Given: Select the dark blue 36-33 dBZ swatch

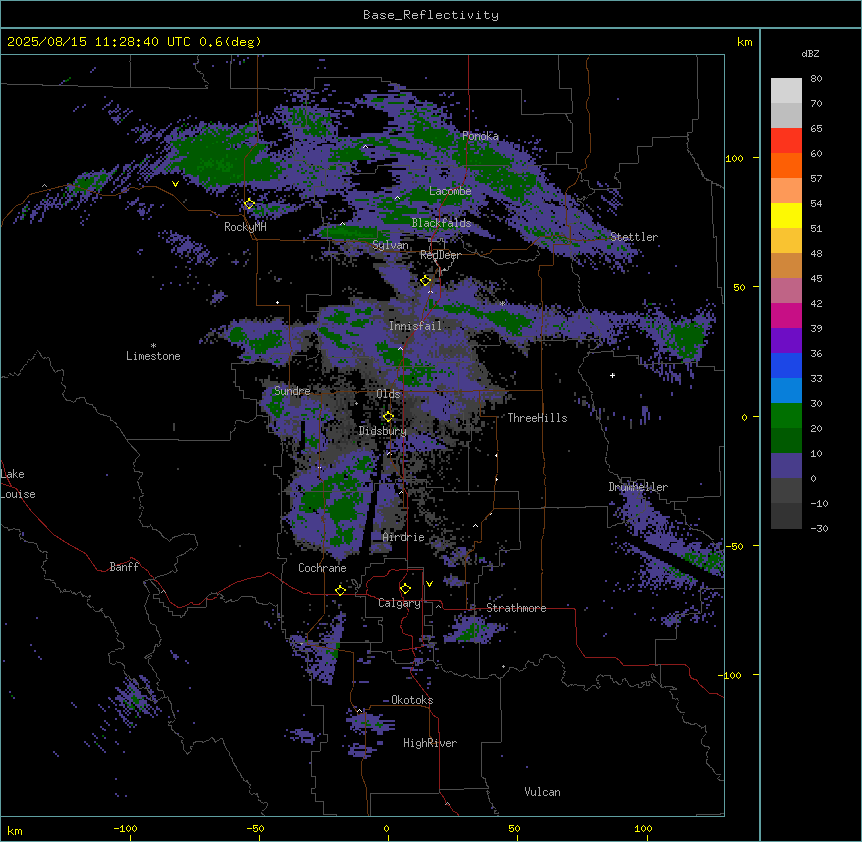Looking at the screenshot, I should click(x=786, y=365).
